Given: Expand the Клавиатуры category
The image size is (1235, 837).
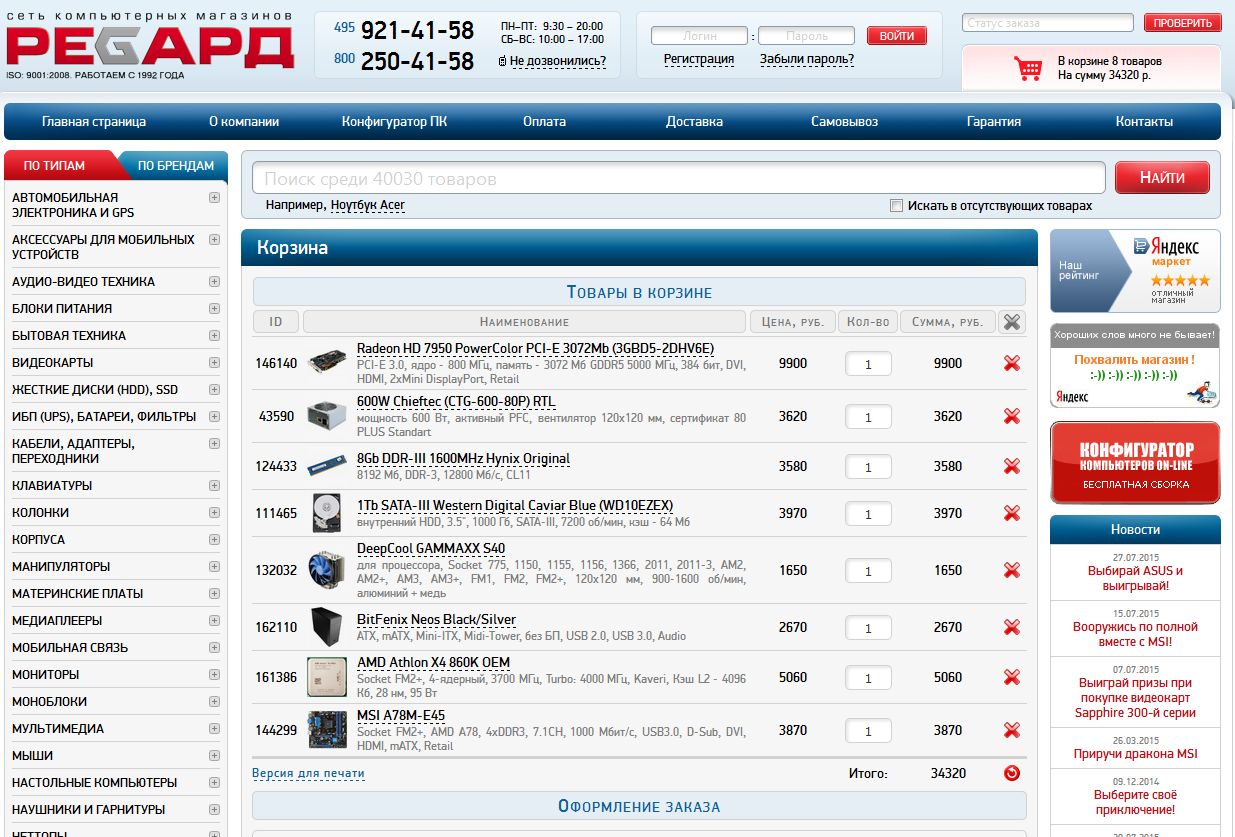Looking at the screenshot, I should click(x=214, y=485).
